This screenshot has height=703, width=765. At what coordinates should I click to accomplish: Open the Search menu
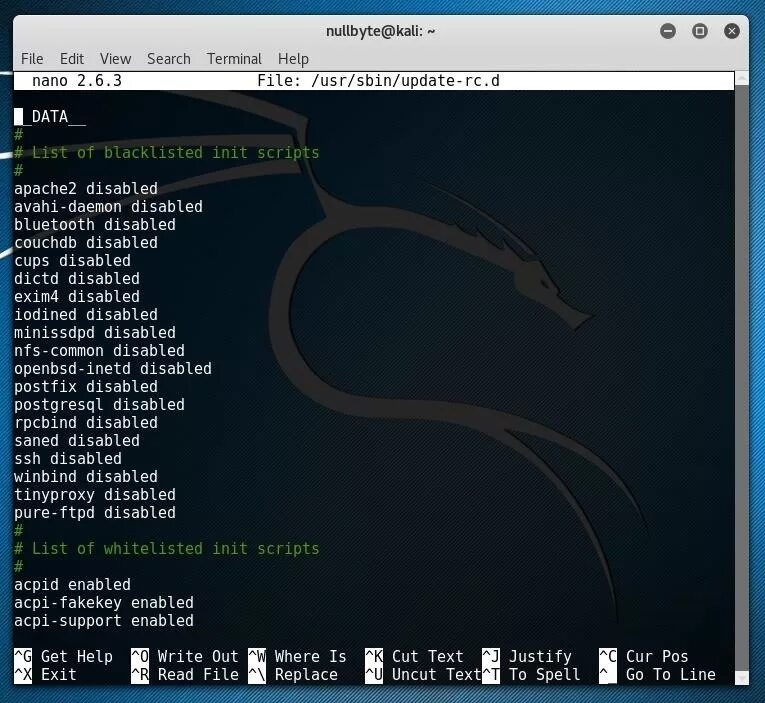pyautogui.click(x=169, y=59)
